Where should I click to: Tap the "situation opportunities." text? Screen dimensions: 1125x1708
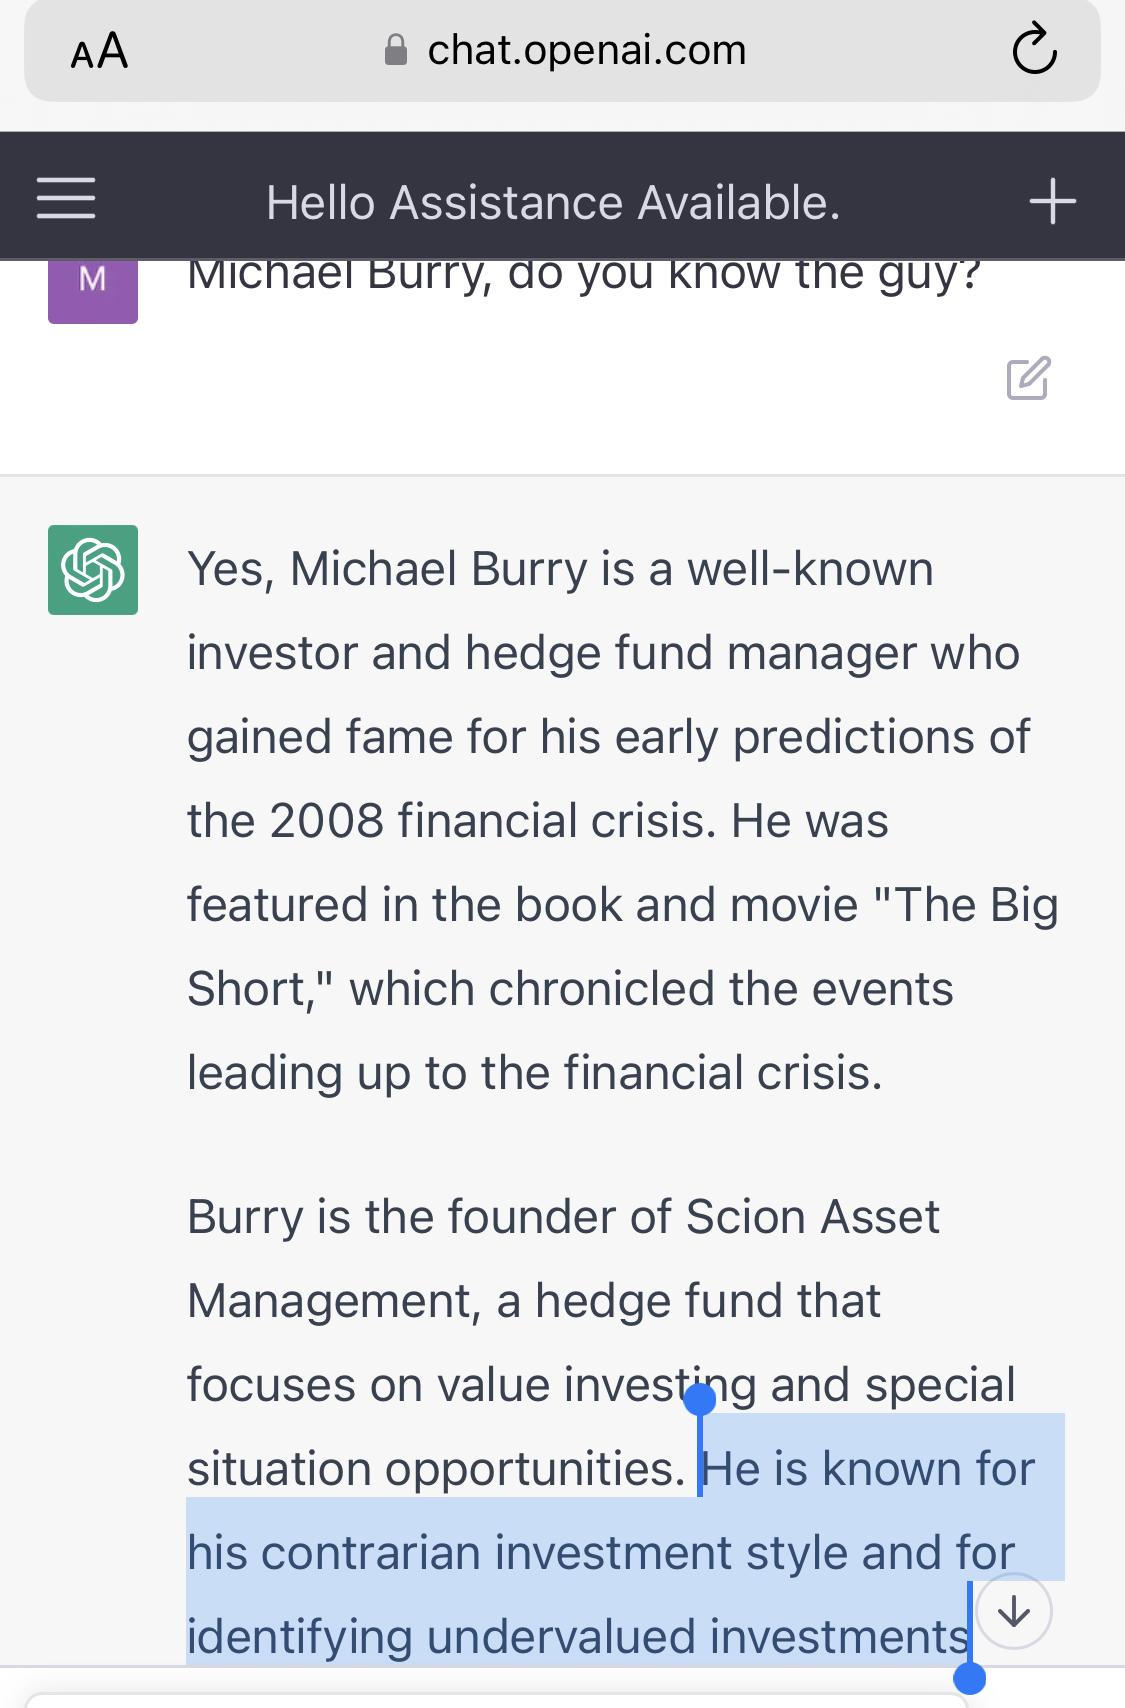(435, 1469)
